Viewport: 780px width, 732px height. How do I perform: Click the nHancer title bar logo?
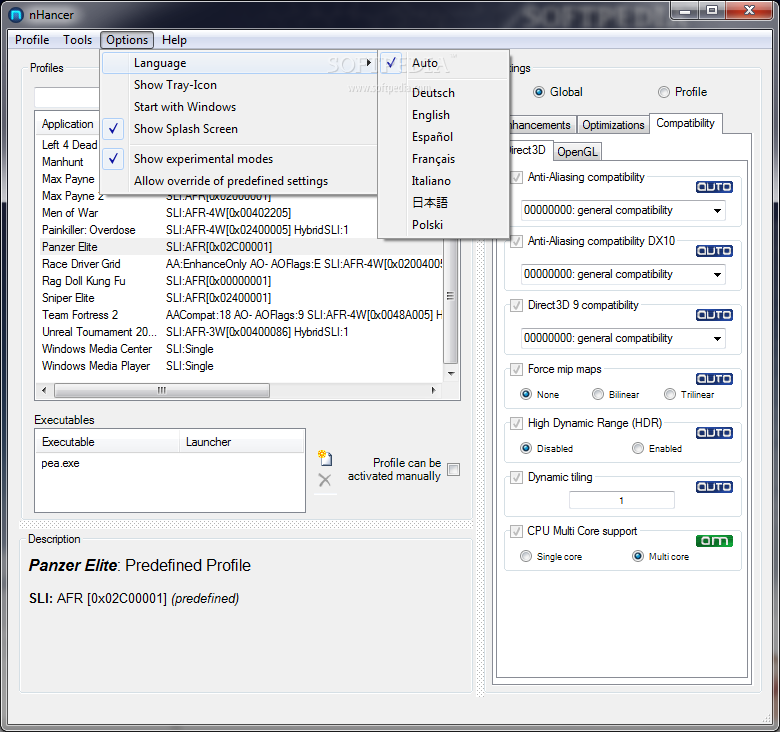point(16,15)
